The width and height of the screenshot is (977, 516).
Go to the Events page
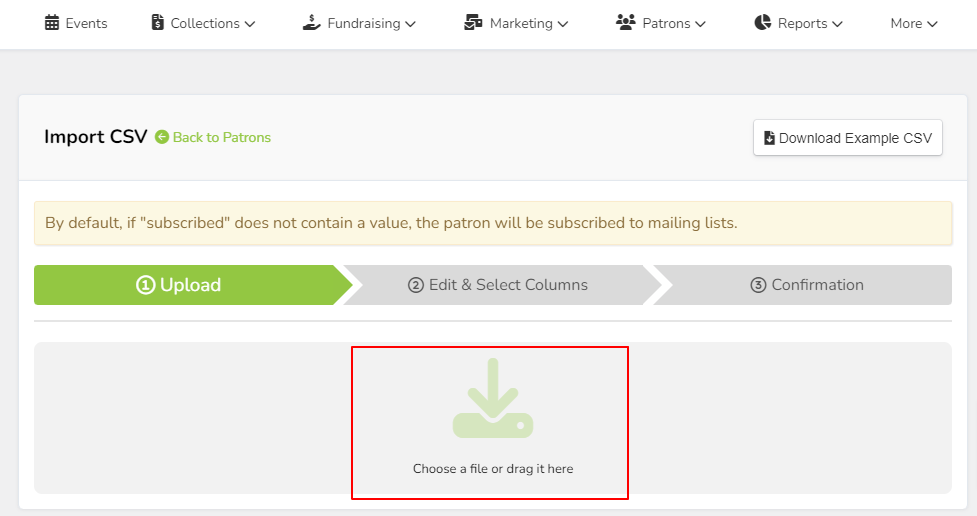[76, 23]
